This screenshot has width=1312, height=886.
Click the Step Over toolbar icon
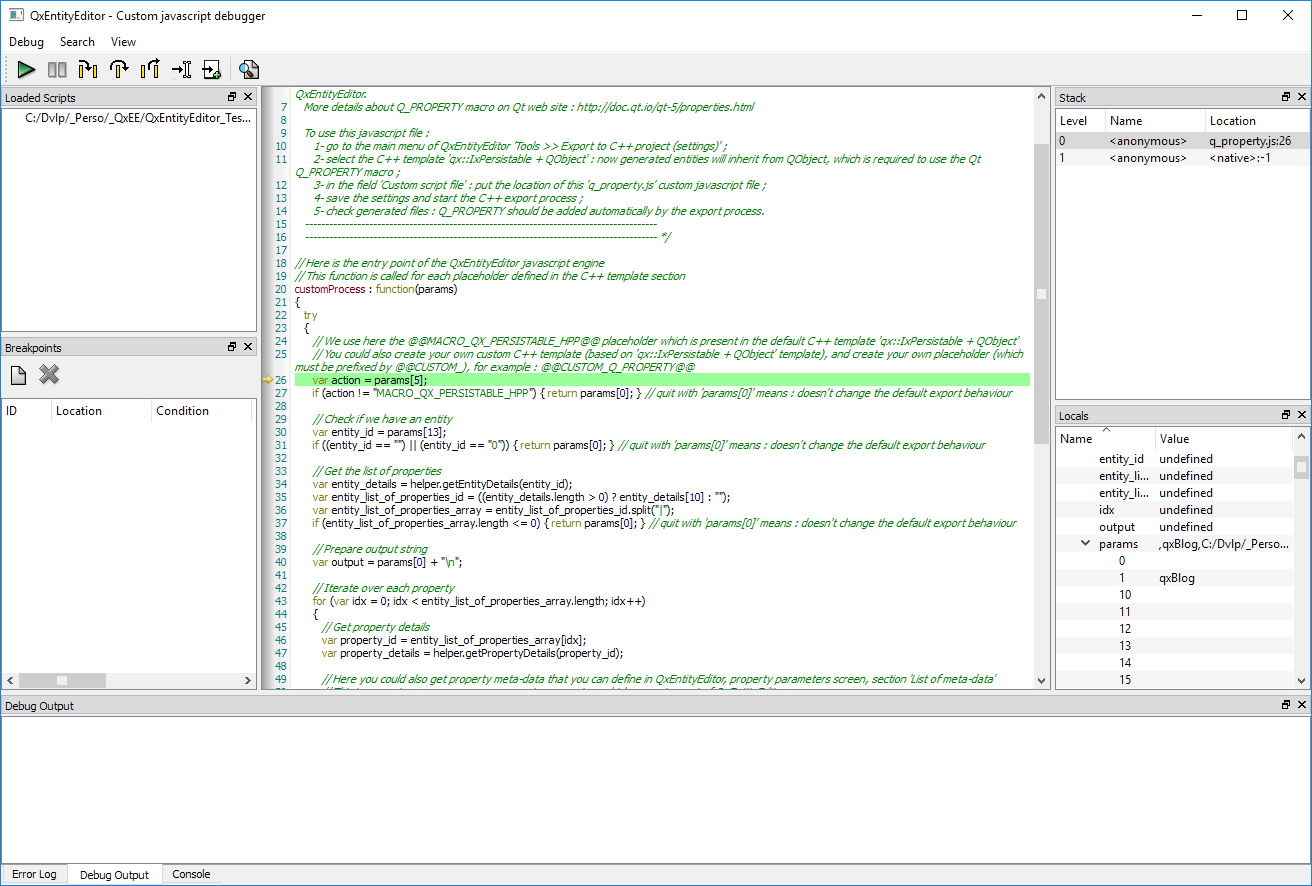click(x=119, y=70)
